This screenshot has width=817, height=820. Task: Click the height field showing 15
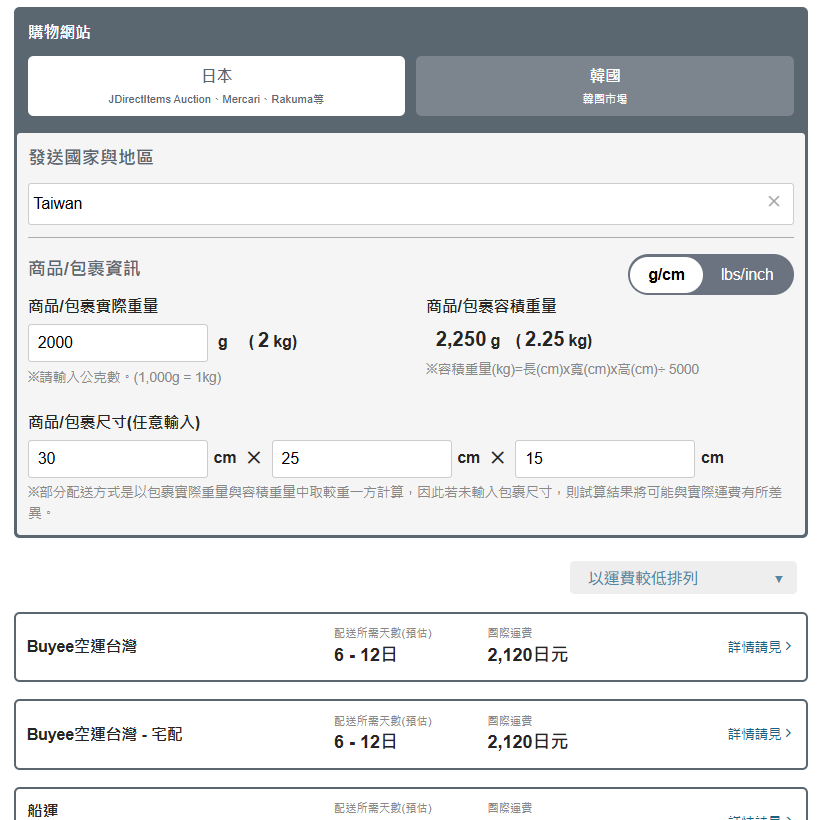[604, 459]
